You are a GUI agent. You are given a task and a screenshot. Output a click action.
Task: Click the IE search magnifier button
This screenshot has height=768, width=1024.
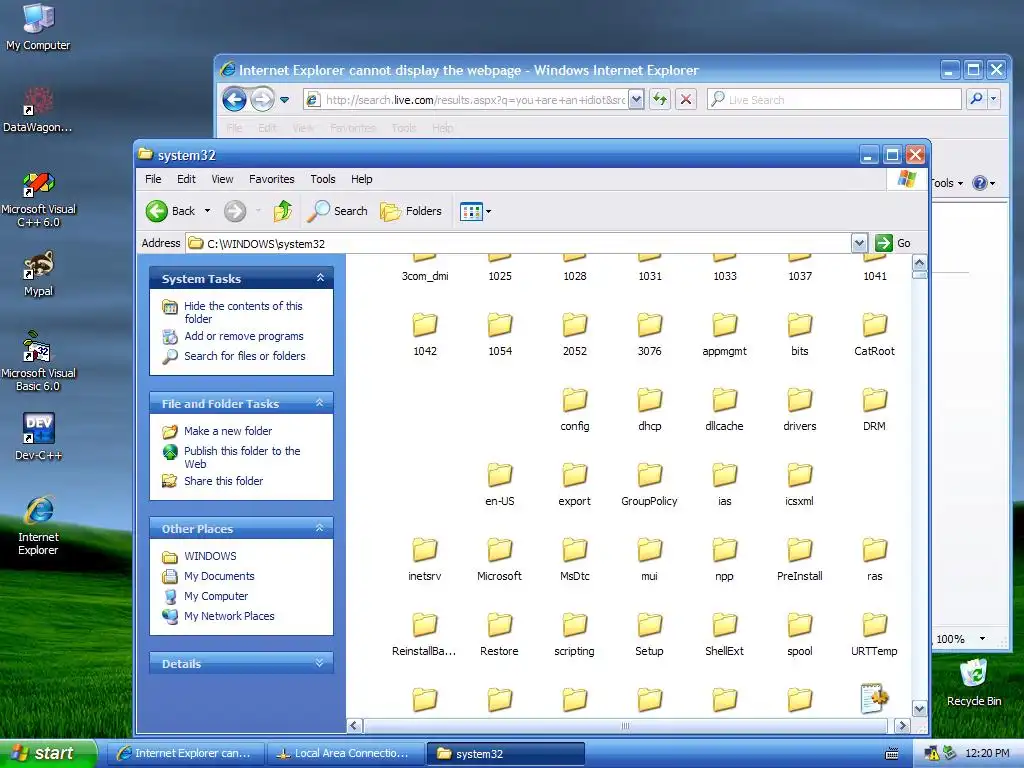pyautogui.click(x=976, y=99)
